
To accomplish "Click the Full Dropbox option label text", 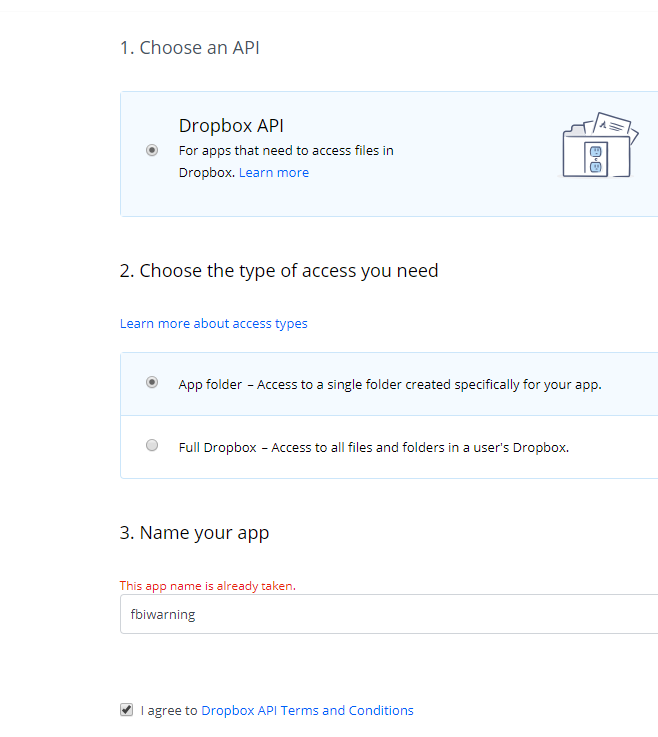I will click(218, 447).
